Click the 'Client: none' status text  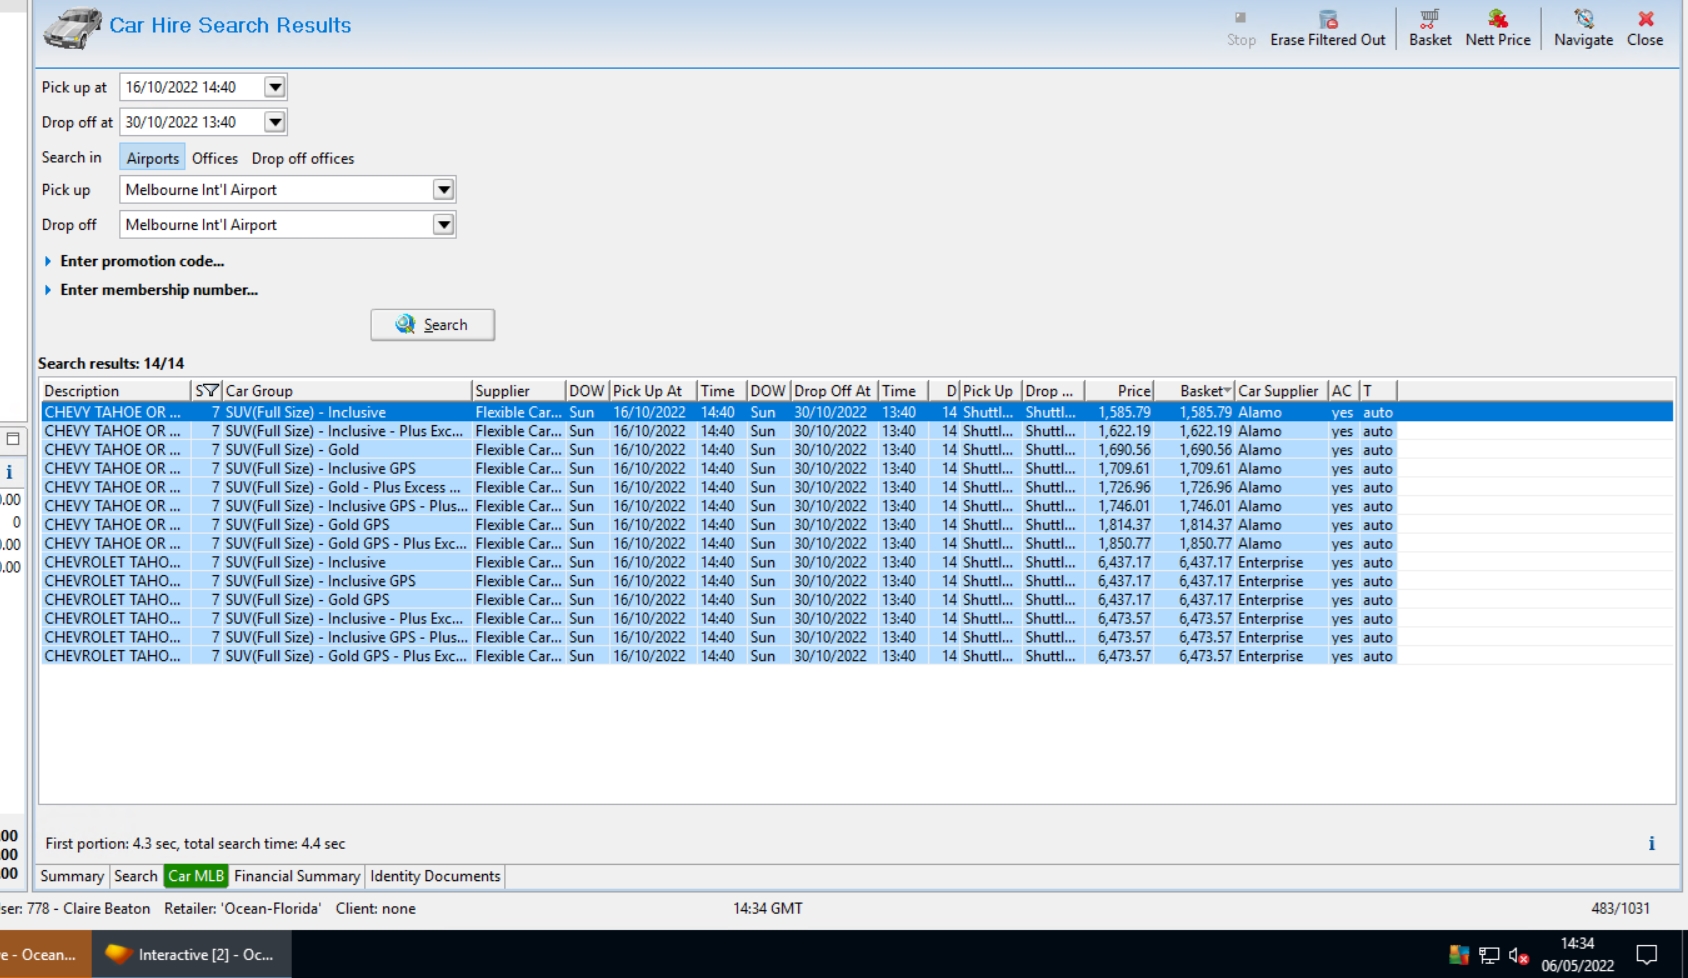coord(375,908)
